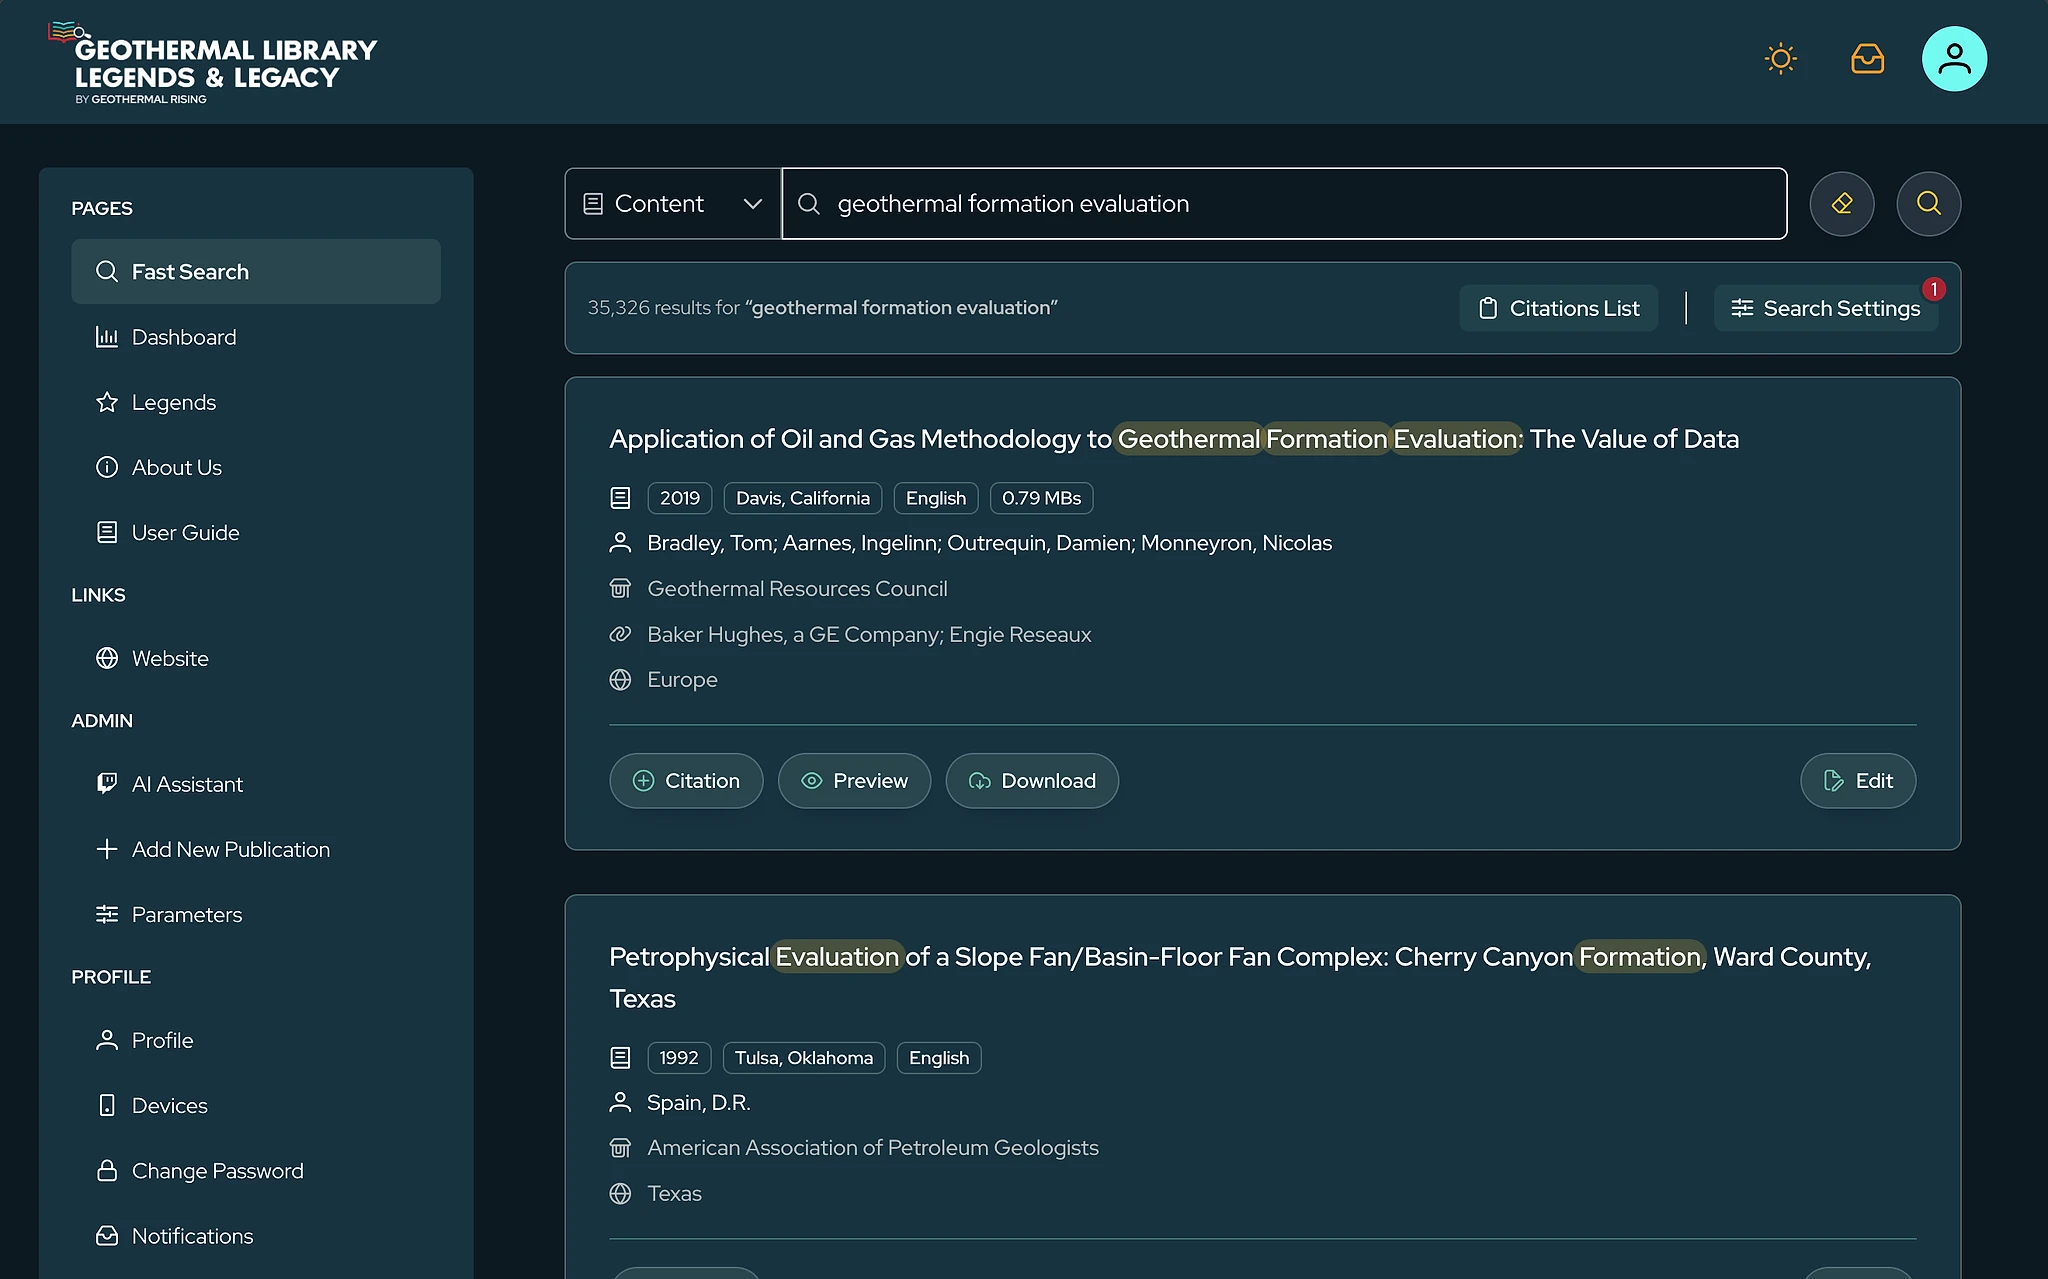2048x1279 pixels.
Task: Click the English tag on the 2019 paper
Action: tap(936, 498)
